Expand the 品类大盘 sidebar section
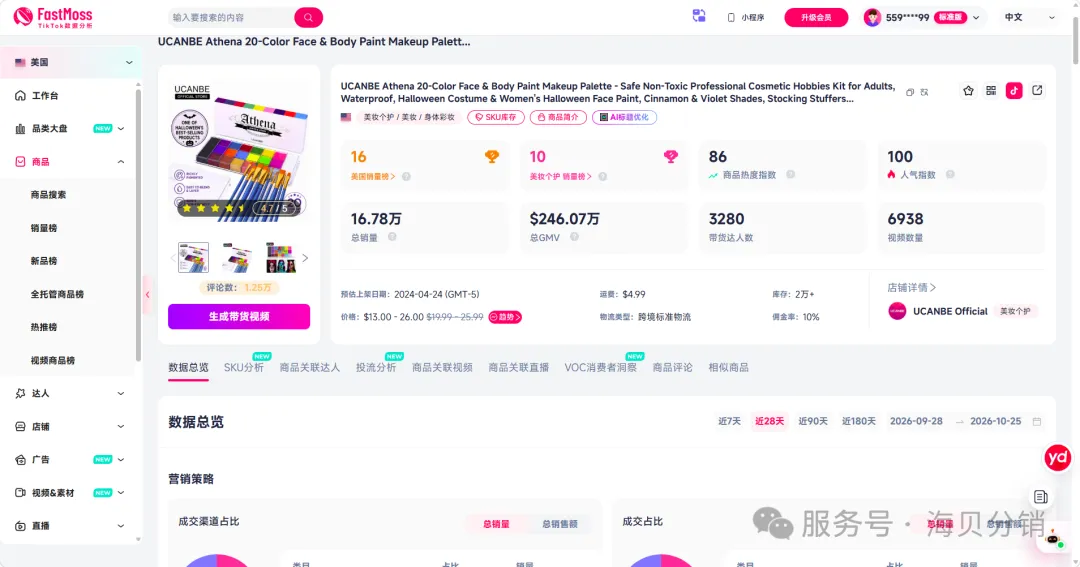This screenshot has height=567, width=1080. click(x=121, y=129)
